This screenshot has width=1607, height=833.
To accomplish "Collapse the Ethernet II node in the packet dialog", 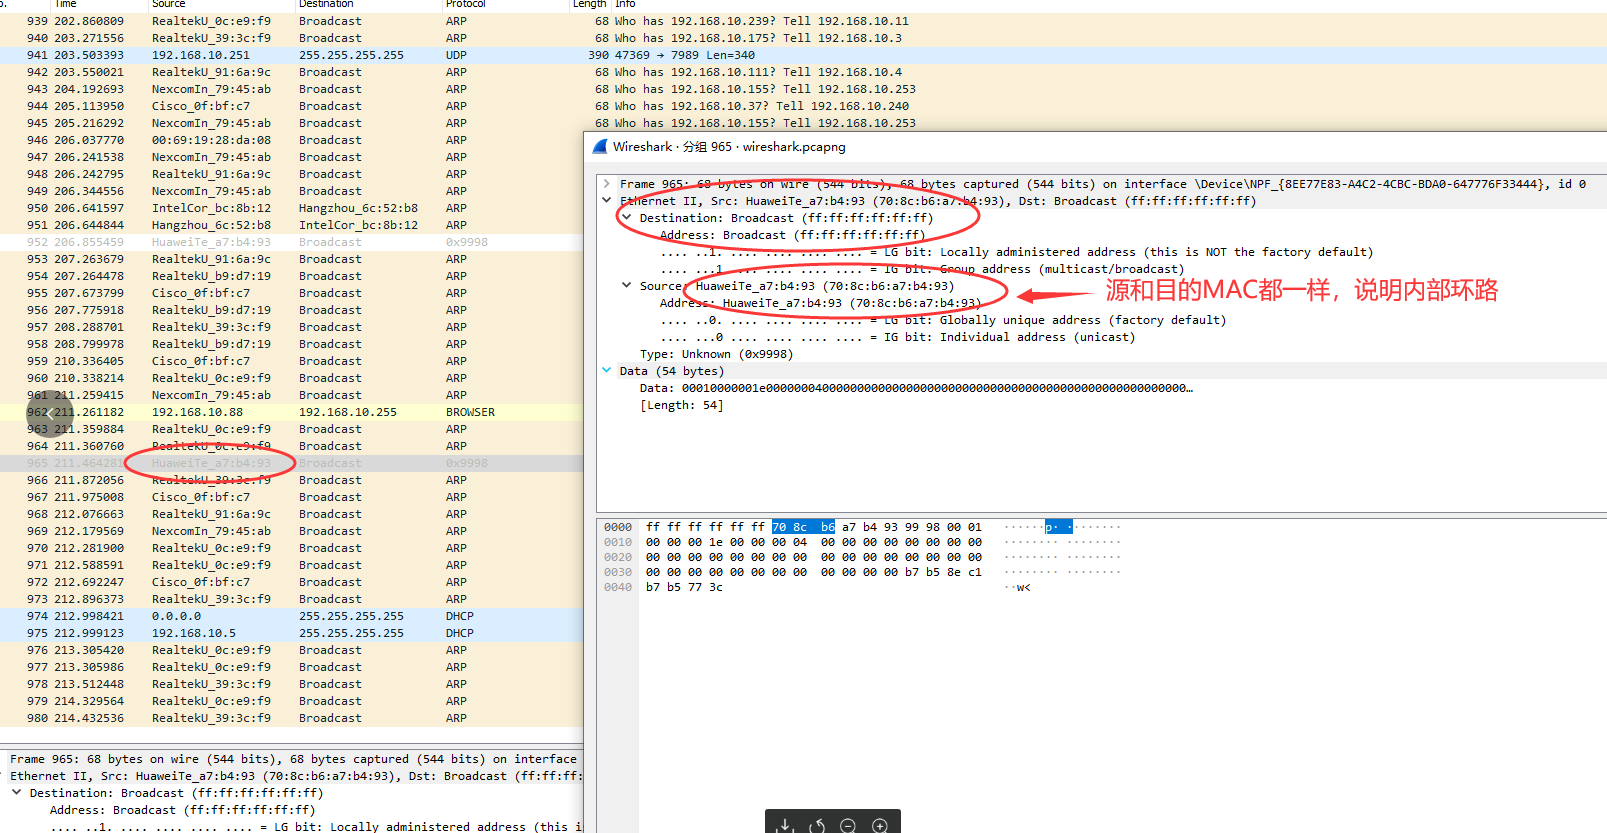I will pyautogui.click(x=606, y=201).
